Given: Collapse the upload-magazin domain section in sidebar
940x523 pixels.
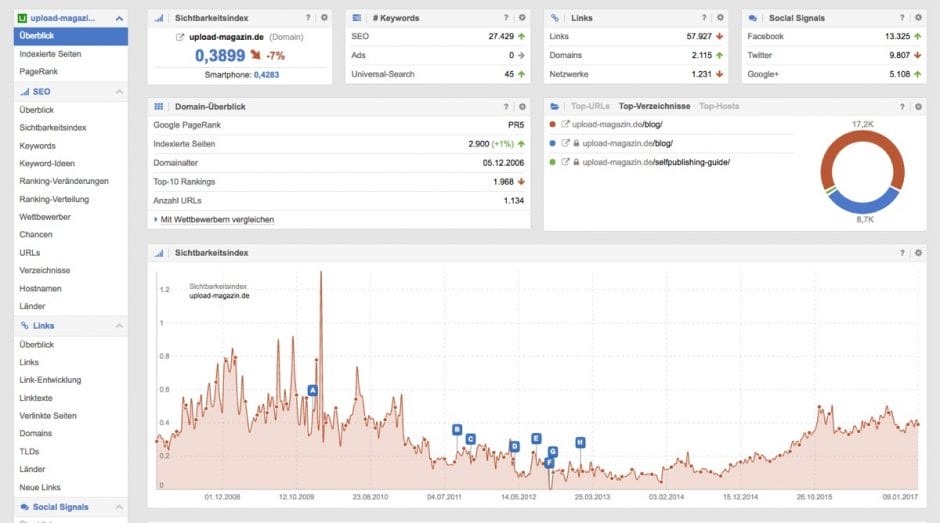Looking at the screenshot, I should [x=119, y=18].
